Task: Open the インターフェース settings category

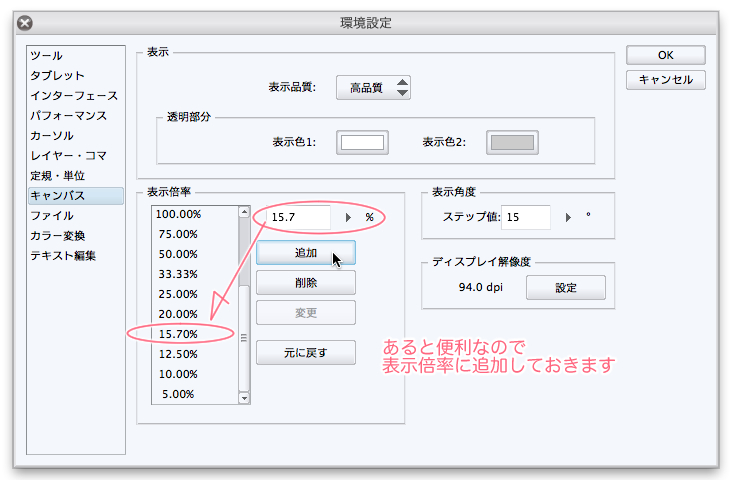Action: click(74, 95)
